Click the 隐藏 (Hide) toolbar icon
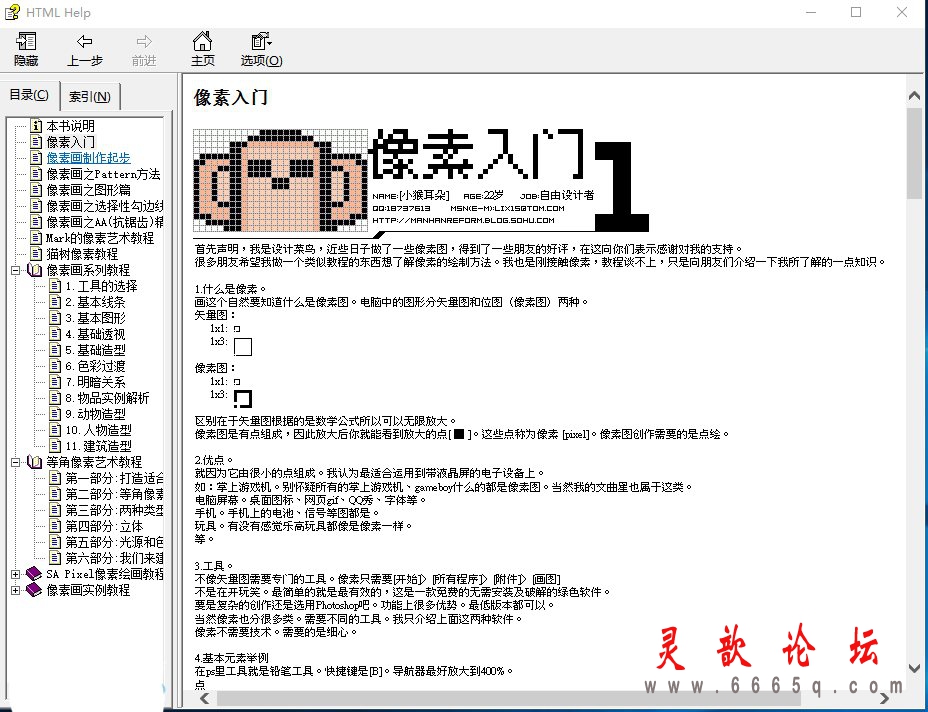The height and width of the screenshot is (712, 928). coord(25,41)
